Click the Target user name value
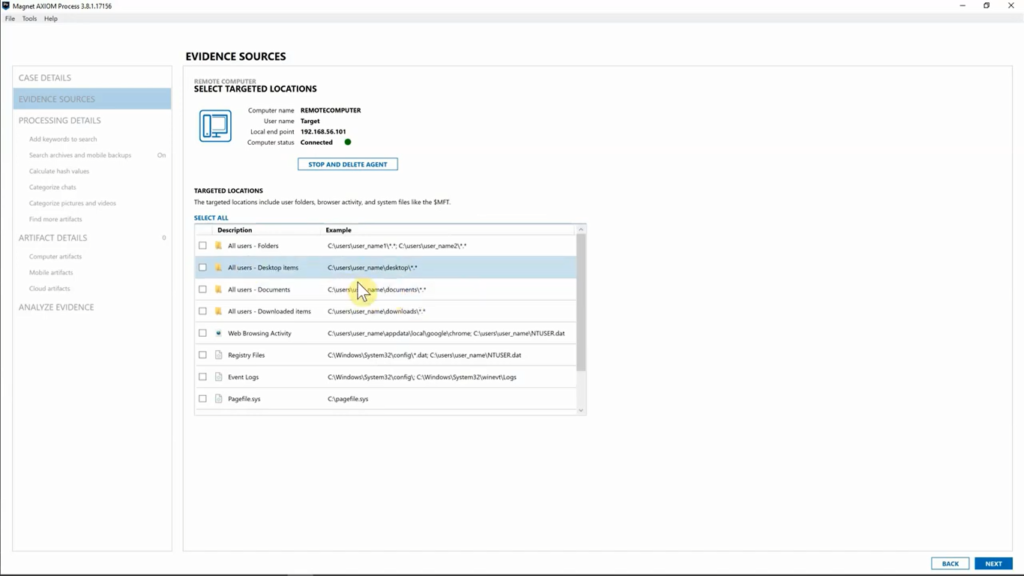 tap(310, 121)
